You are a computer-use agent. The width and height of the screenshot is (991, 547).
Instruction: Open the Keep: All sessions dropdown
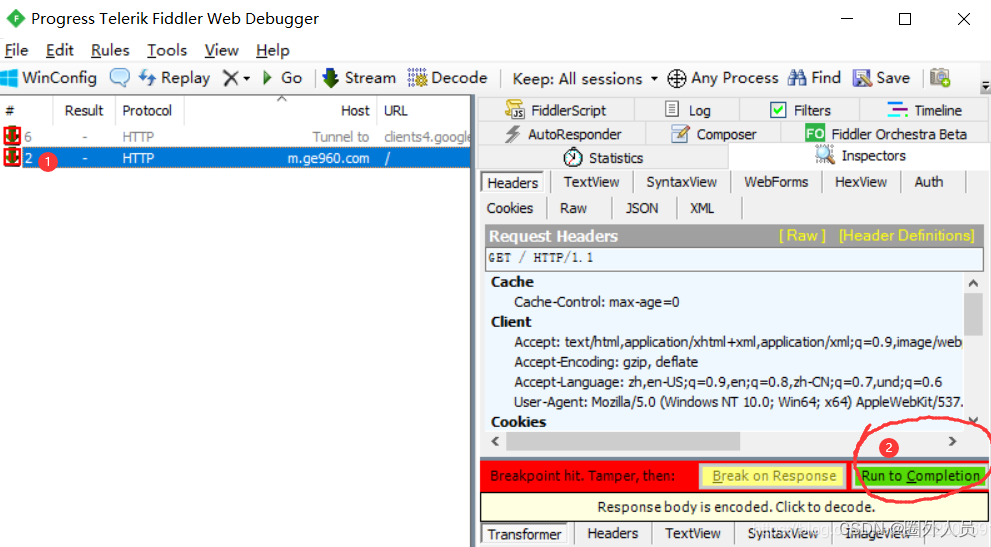point(585,78)
